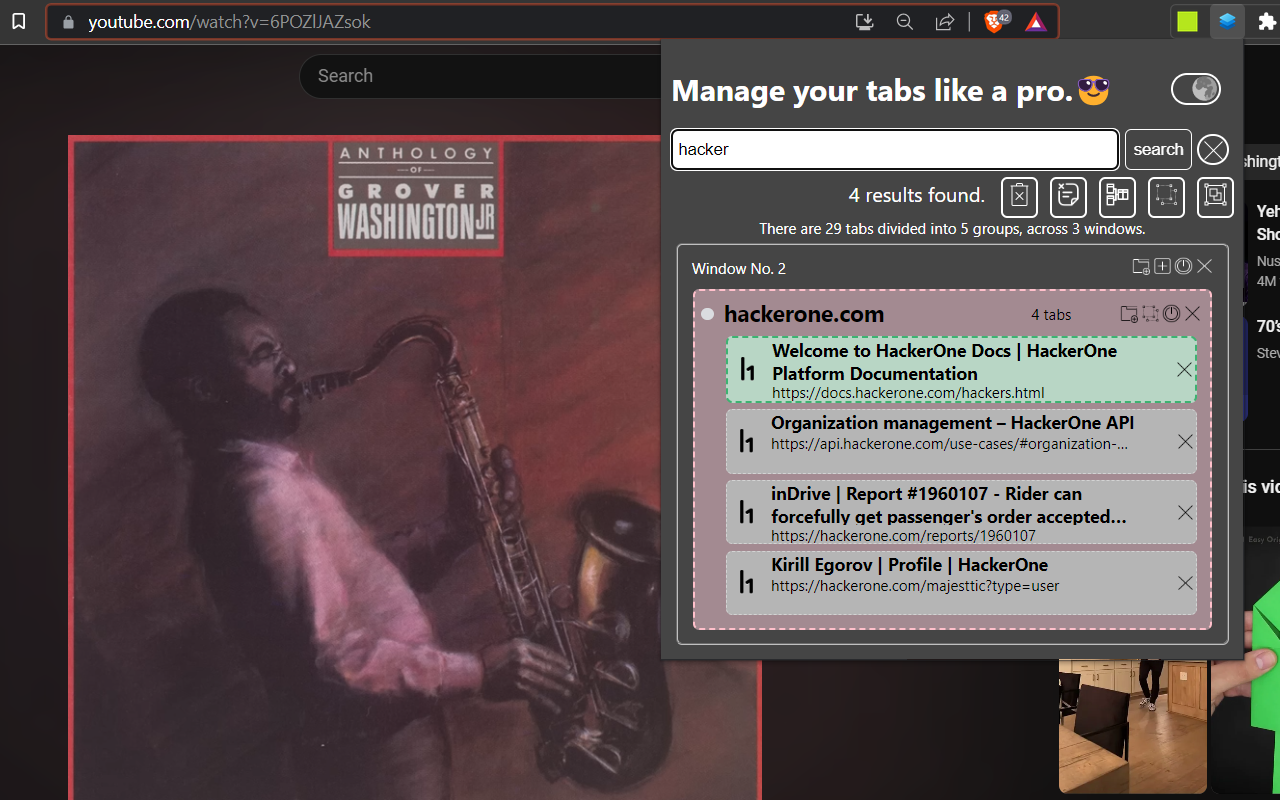Click the '4 results found.' text
Image resolution: width=1280 pixels, height=800 pixels.
[917, 195]
